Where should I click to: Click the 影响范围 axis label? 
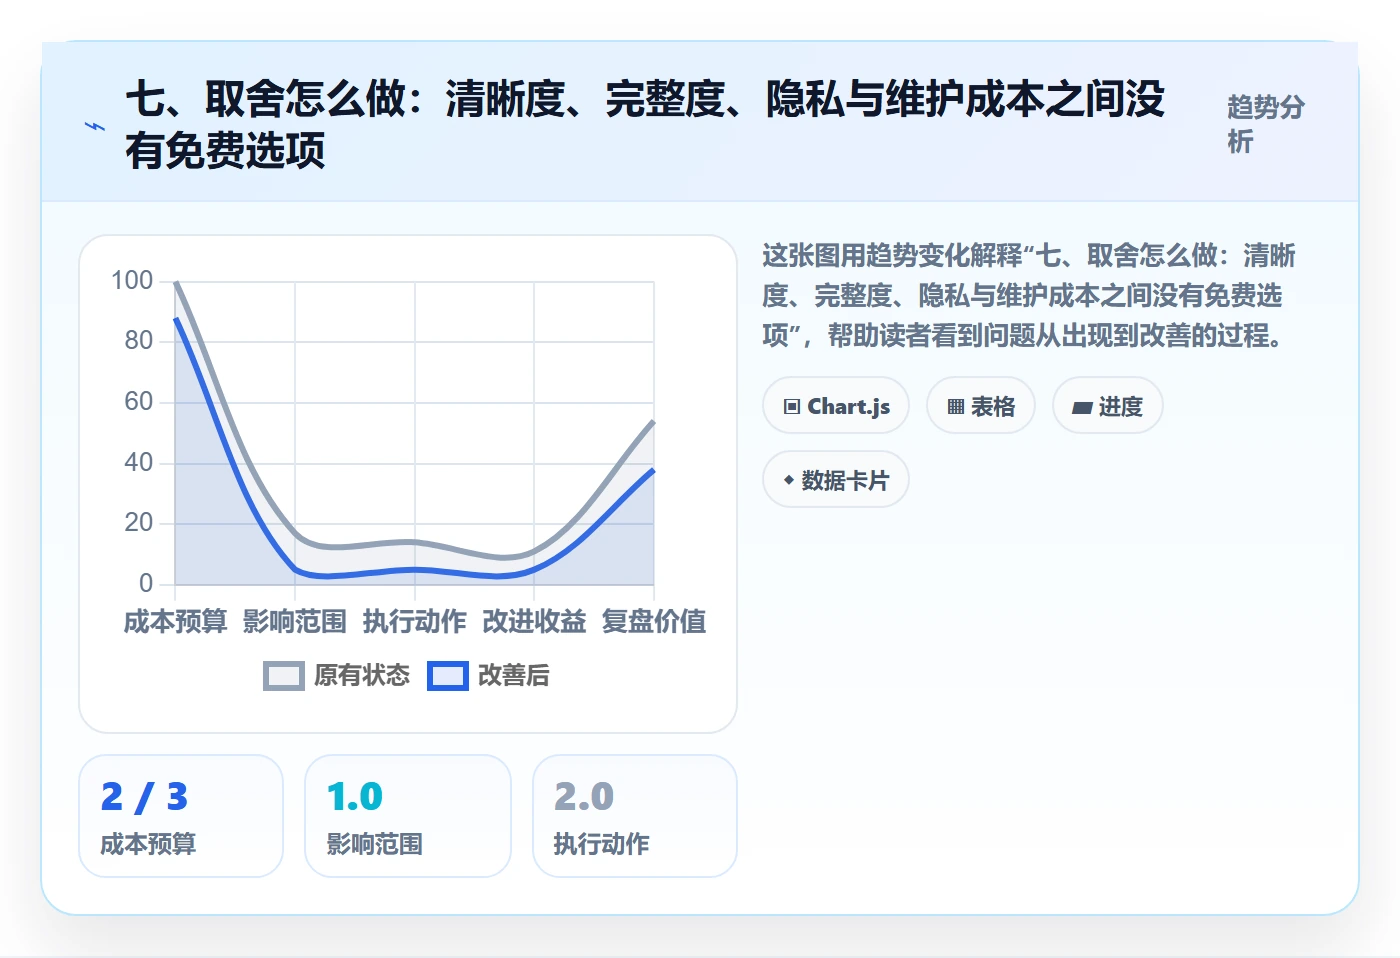(295, 622)
